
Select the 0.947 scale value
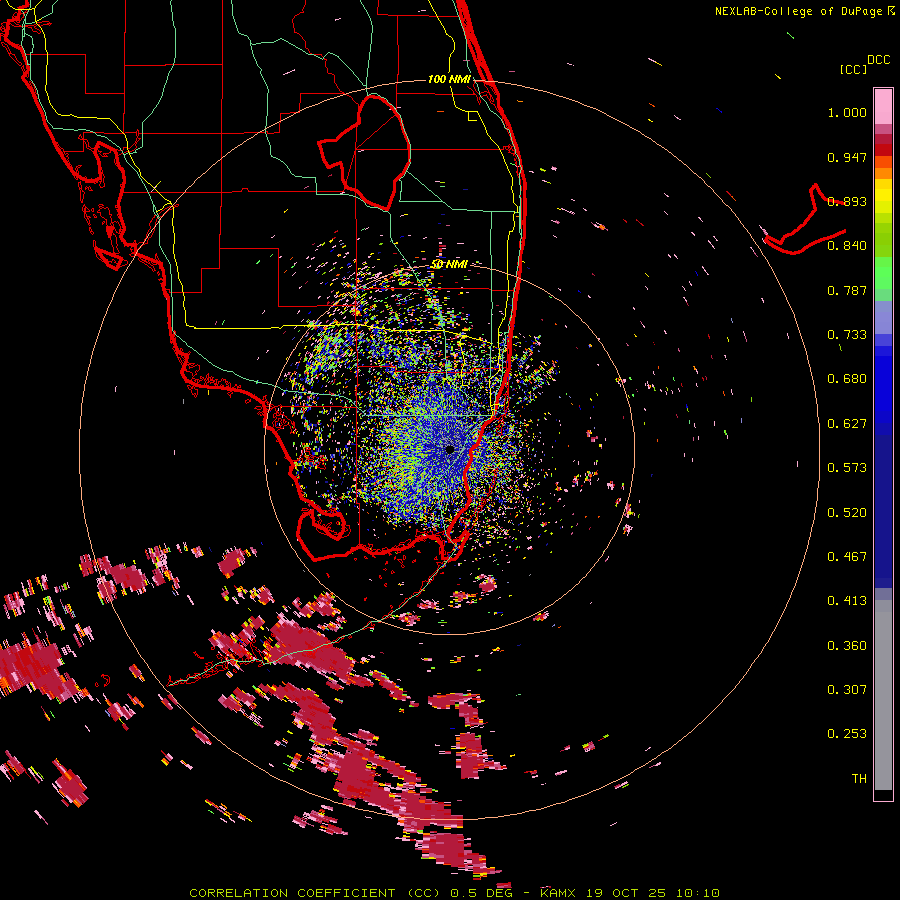847,157
